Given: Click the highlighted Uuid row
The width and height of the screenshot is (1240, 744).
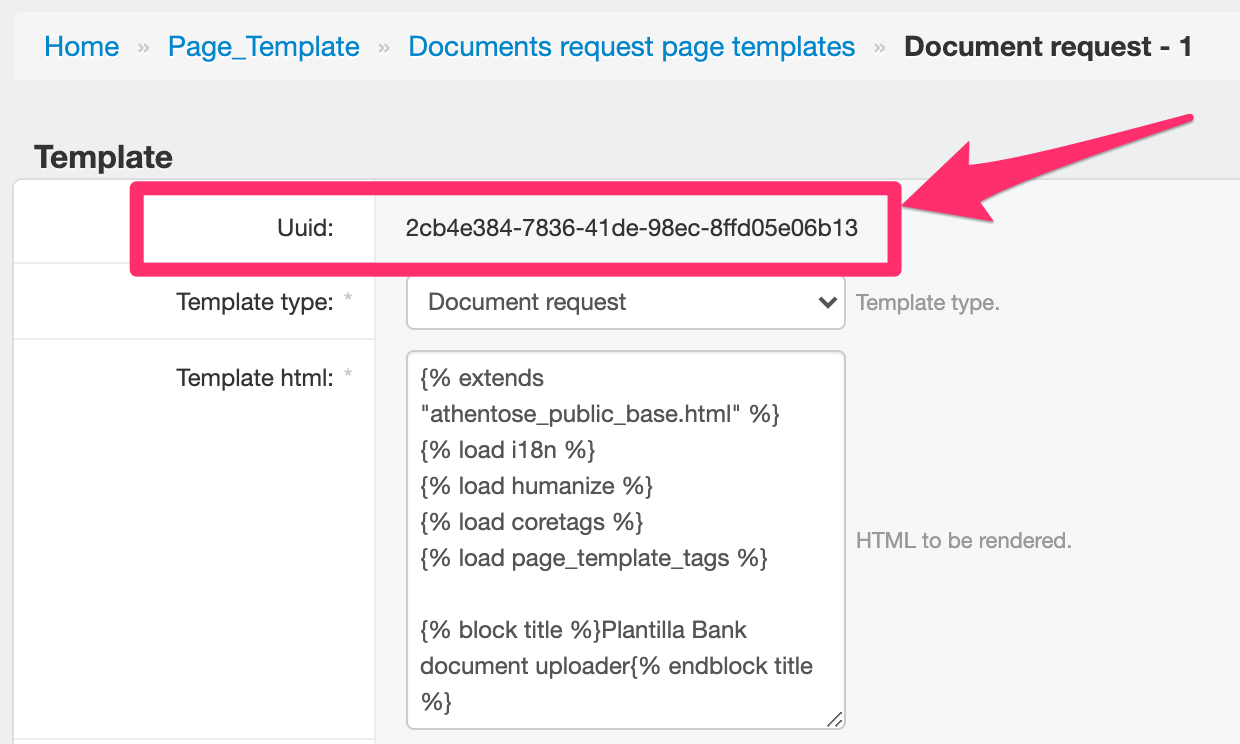Looking at the screenshot, I should [516, 227].
